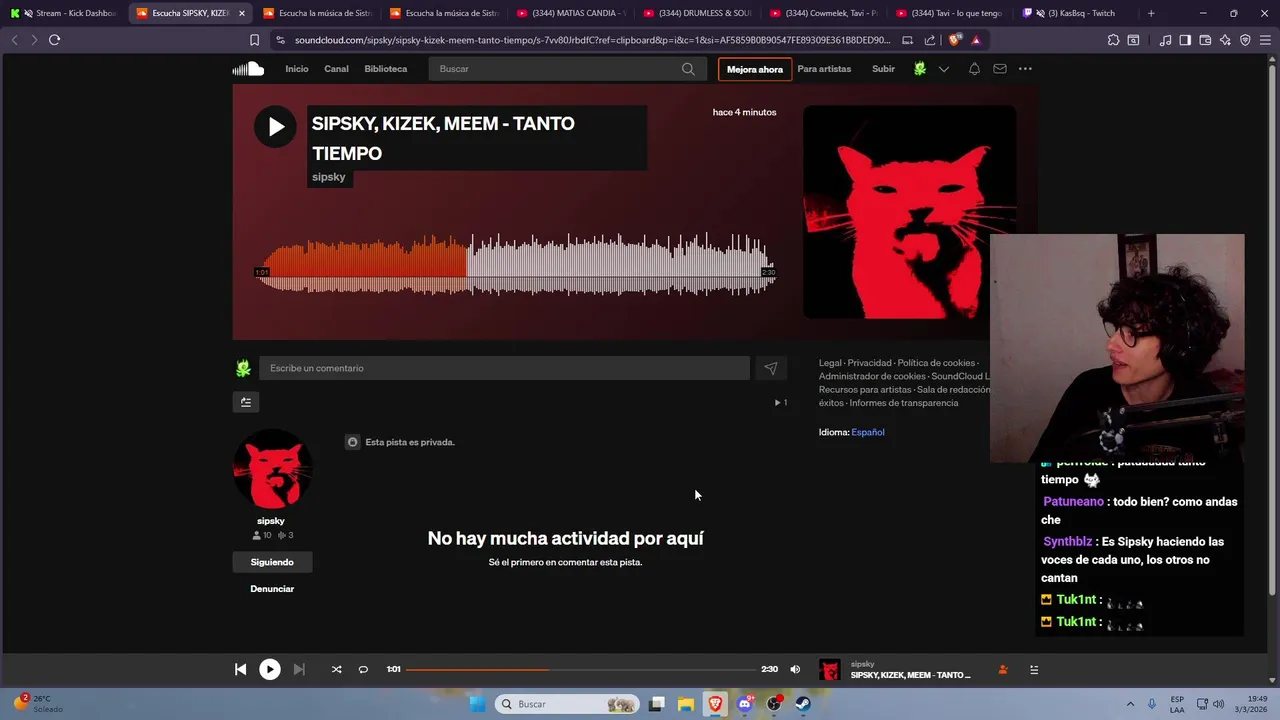
Task: Toggle repeat in the player bar
Action: (x=363, y=669)
